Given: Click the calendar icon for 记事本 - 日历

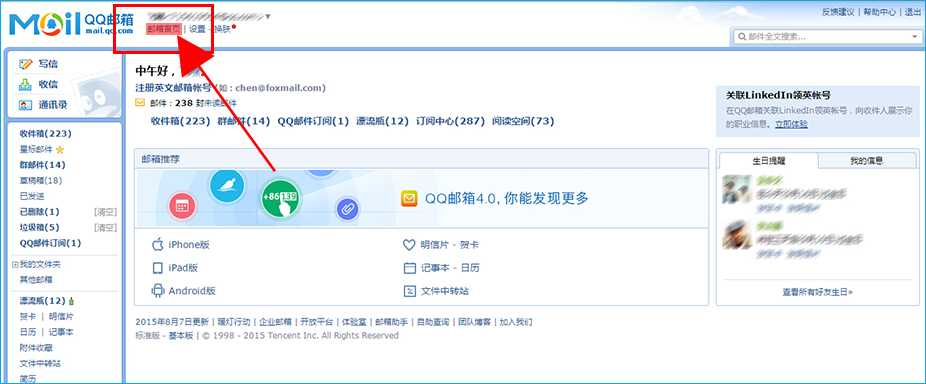Looking at the screenshot, I should [x=409, y=268].
